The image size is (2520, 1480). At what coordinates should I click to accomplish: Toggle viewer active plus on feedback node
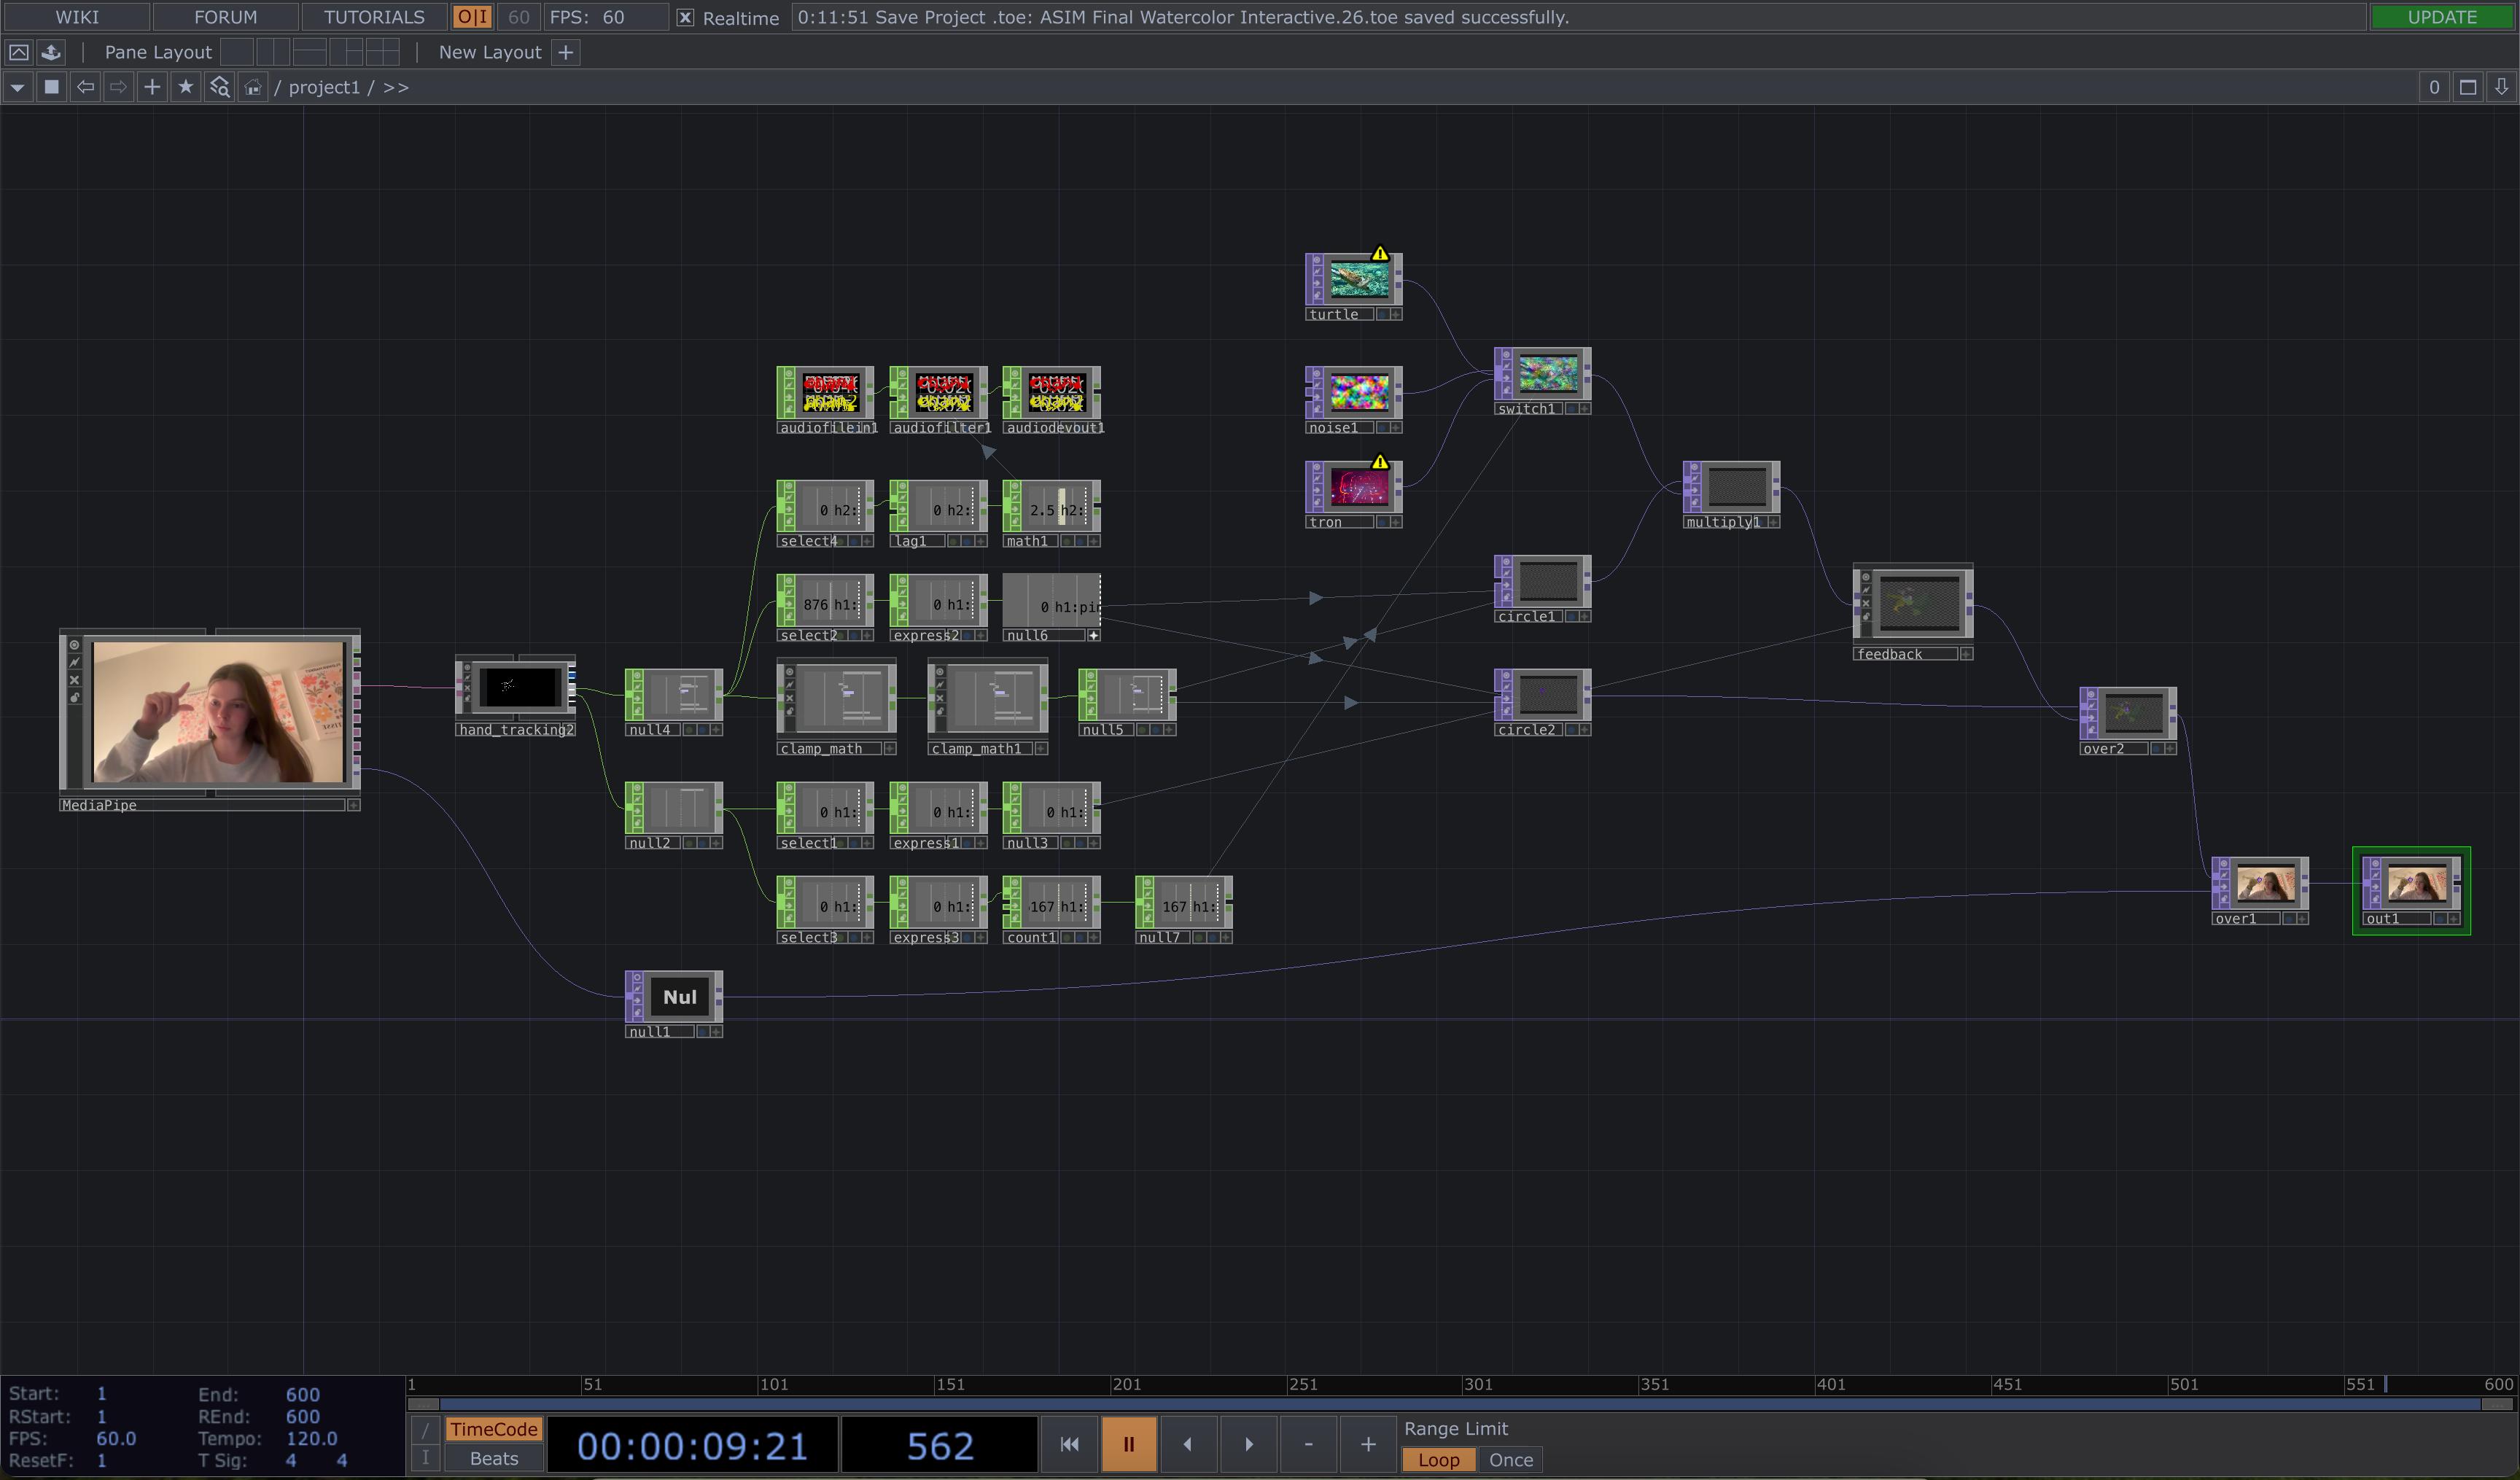(x=1966, y=654)
